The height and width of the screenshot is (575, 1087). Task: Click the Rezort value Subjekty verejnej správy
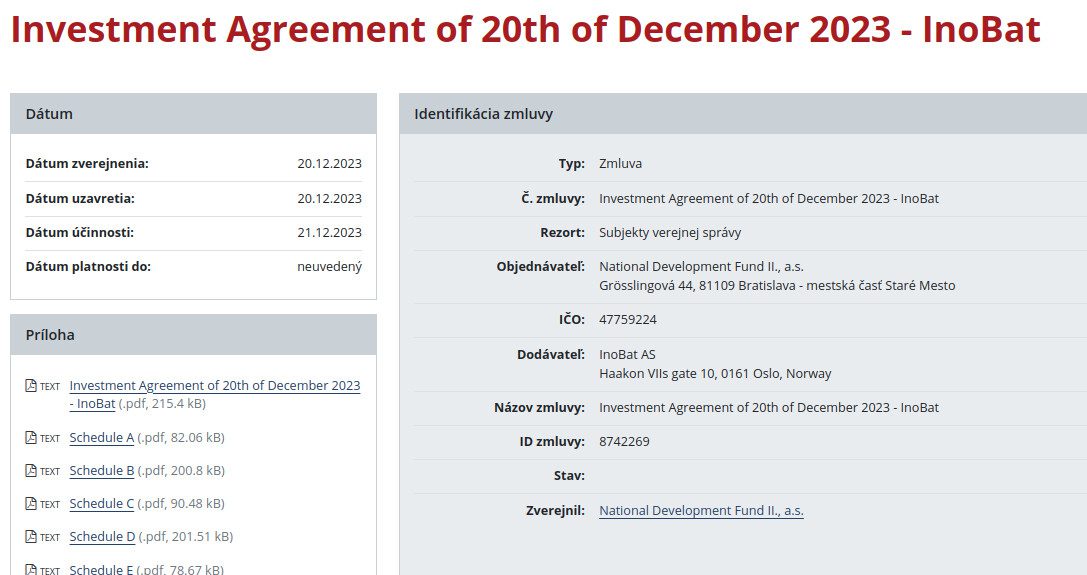click(670, 233)
